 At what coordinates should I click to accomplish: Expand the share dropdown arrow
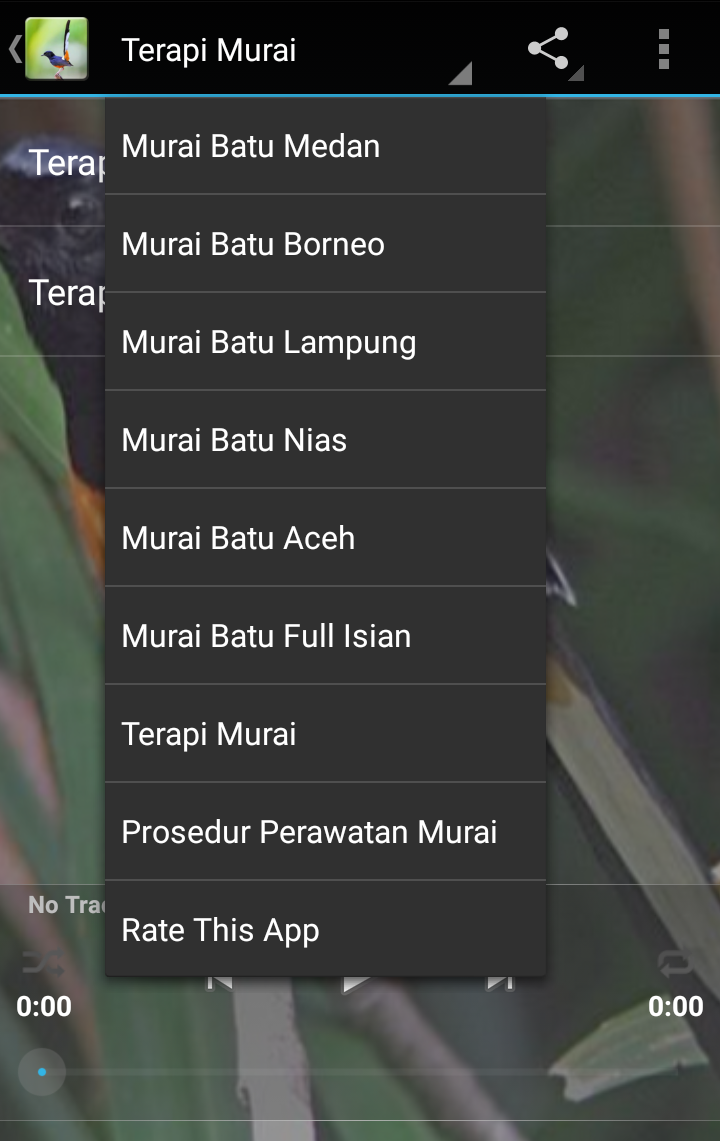coord(576,73)
